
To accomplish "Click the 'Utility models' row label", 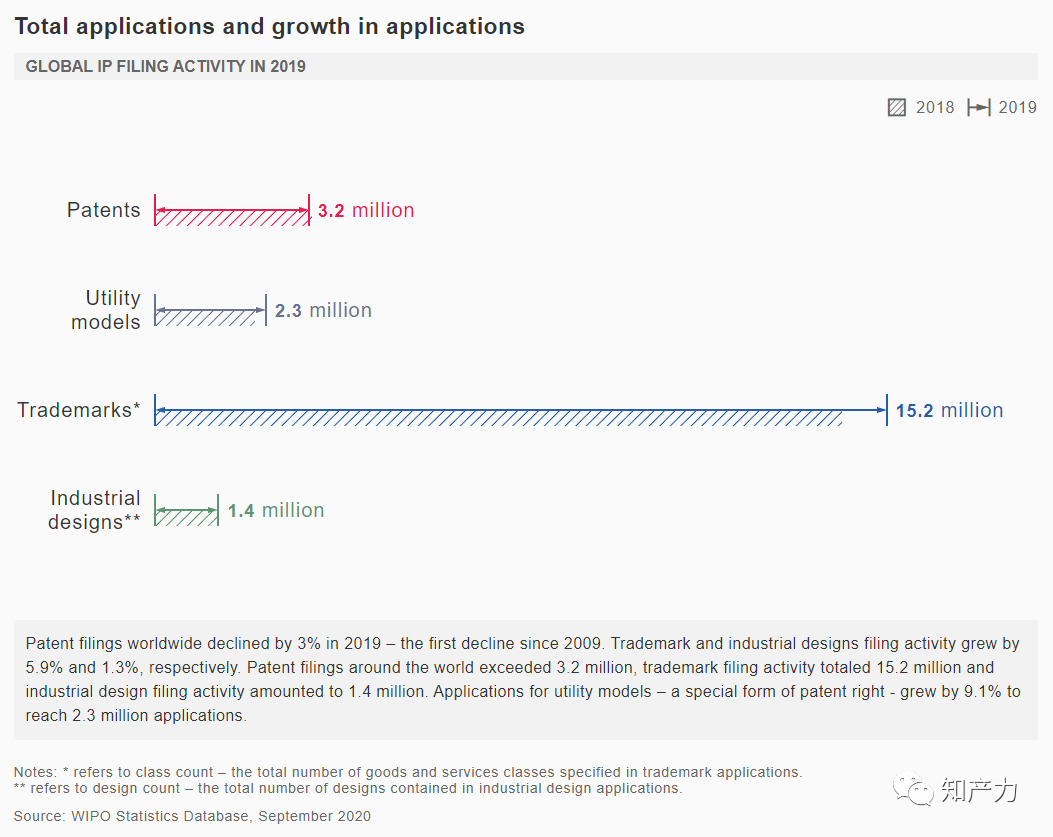I will tap(106, 310).
